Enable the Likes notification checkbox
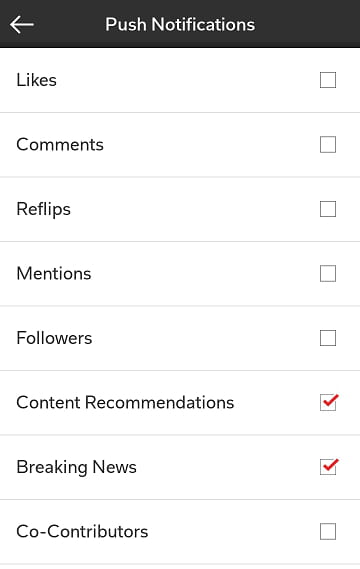Screen dimensions: 360x569 [328, 80]
